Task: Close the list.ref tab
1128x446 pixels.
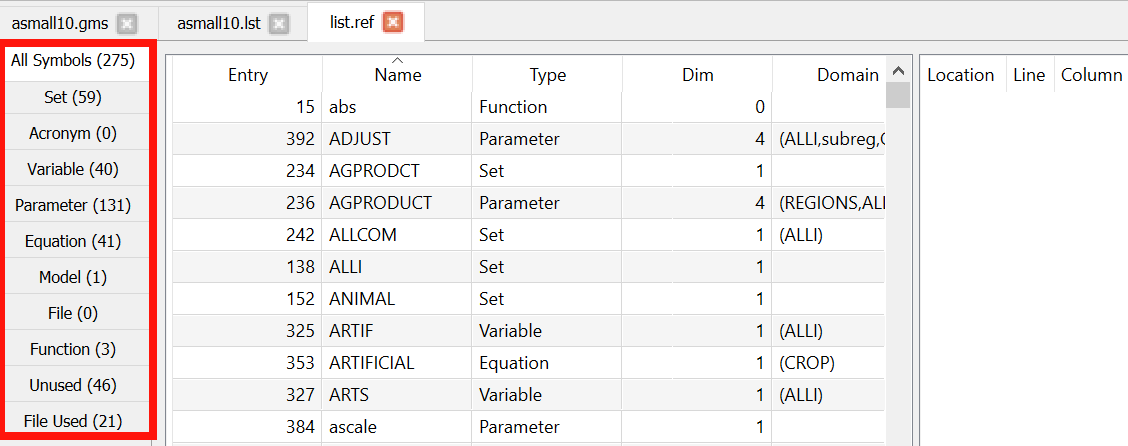Action: (394, 22)
